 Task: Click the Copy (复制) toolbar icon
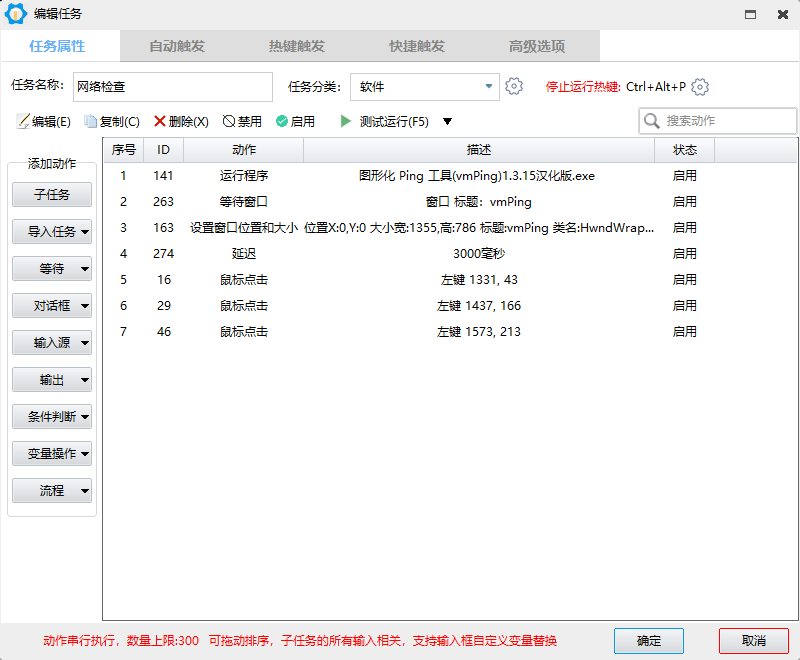91,121
